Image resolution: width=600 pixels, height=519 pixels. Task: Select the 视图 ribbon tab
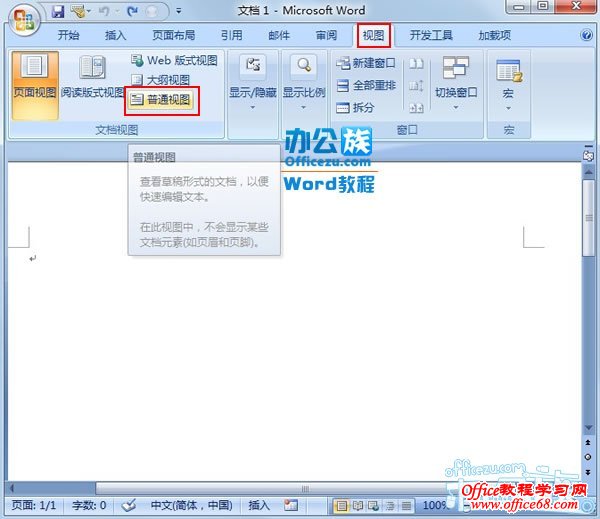[x=373, y=35]
